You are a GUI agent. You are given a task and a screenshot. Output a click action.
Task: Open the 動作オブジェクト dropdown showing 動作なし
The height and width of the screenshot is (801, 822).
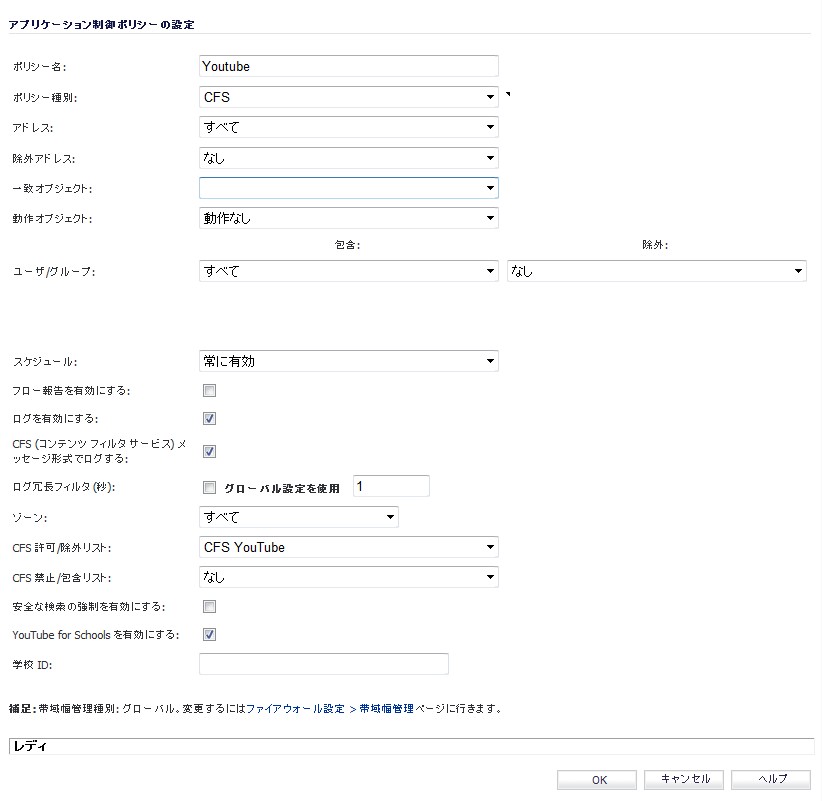click(x=349, y=218)
